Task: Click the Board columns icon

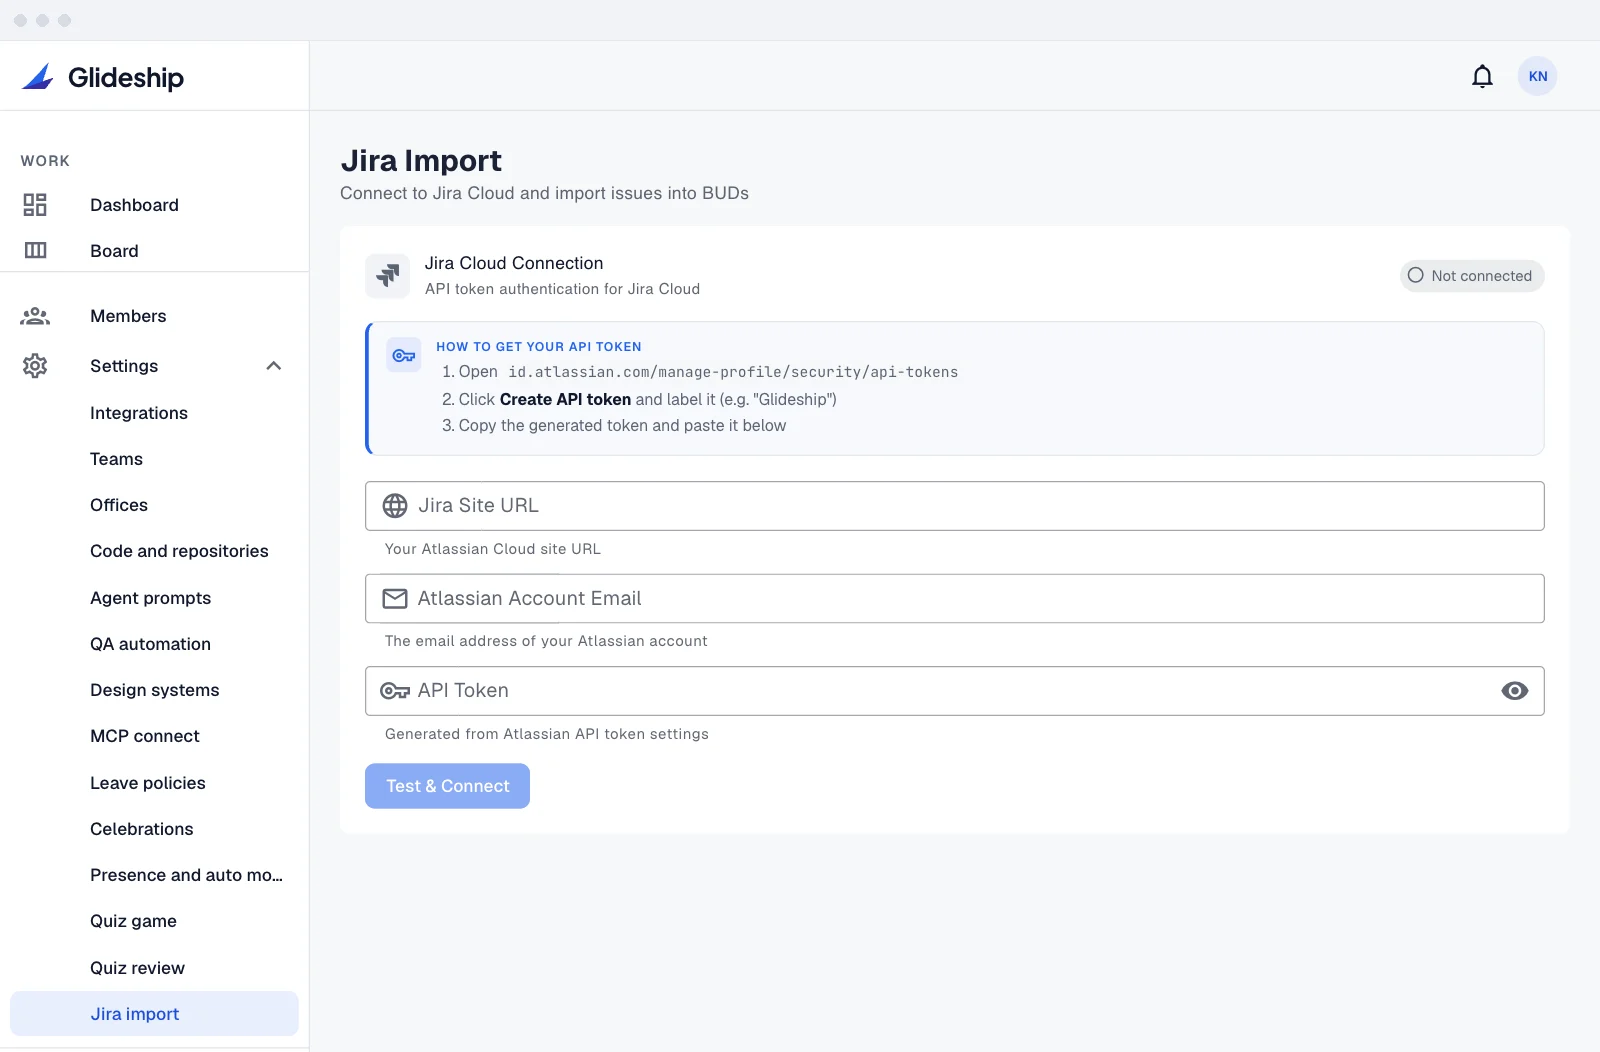Action: click(x=35, y=250)
